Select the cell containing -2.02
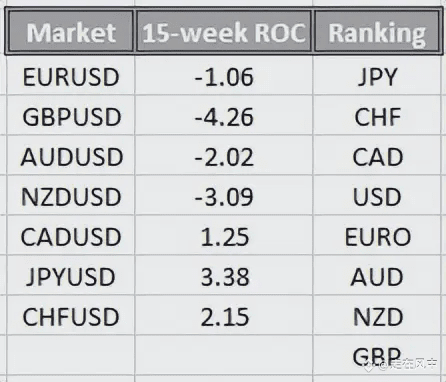 [x=224, y=156]
